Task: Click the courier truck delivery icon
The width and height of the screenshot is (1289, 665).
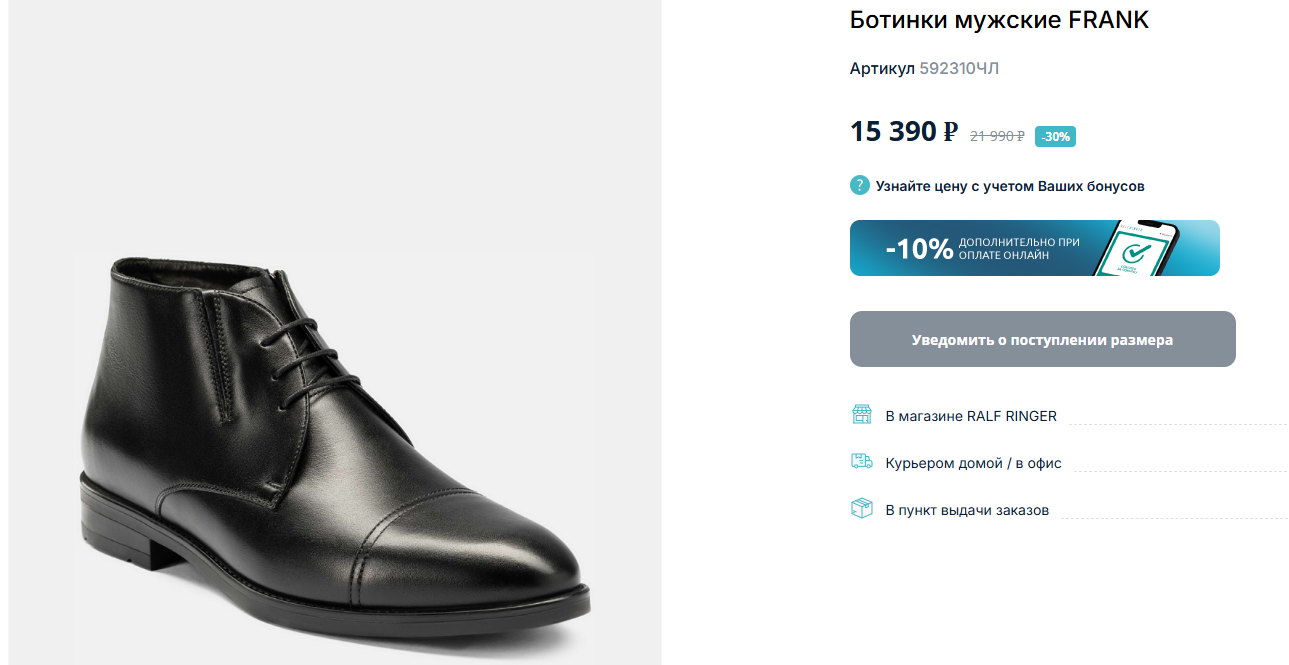Action: pyautogui.click(x=861, y=462)
